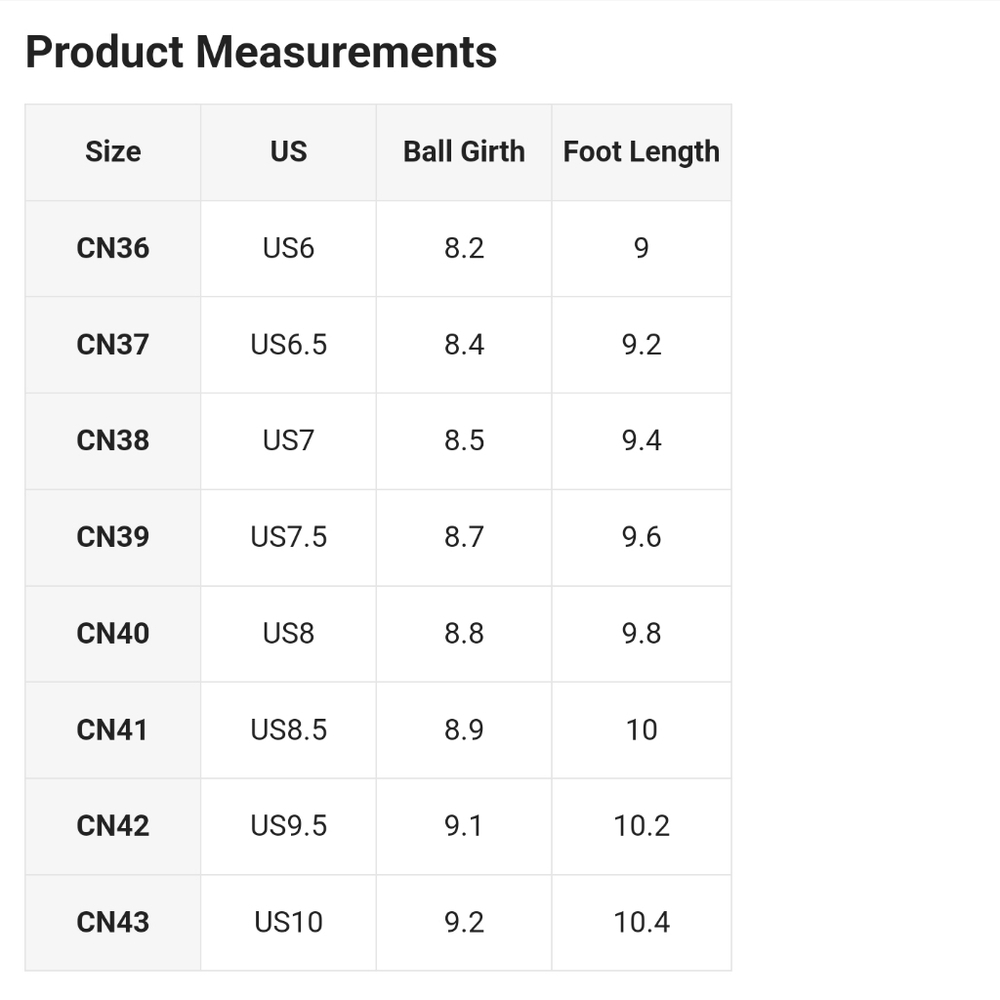Select the Size column header
1000x1000 pixels.
pyautogui.click(x=113, y=152)
